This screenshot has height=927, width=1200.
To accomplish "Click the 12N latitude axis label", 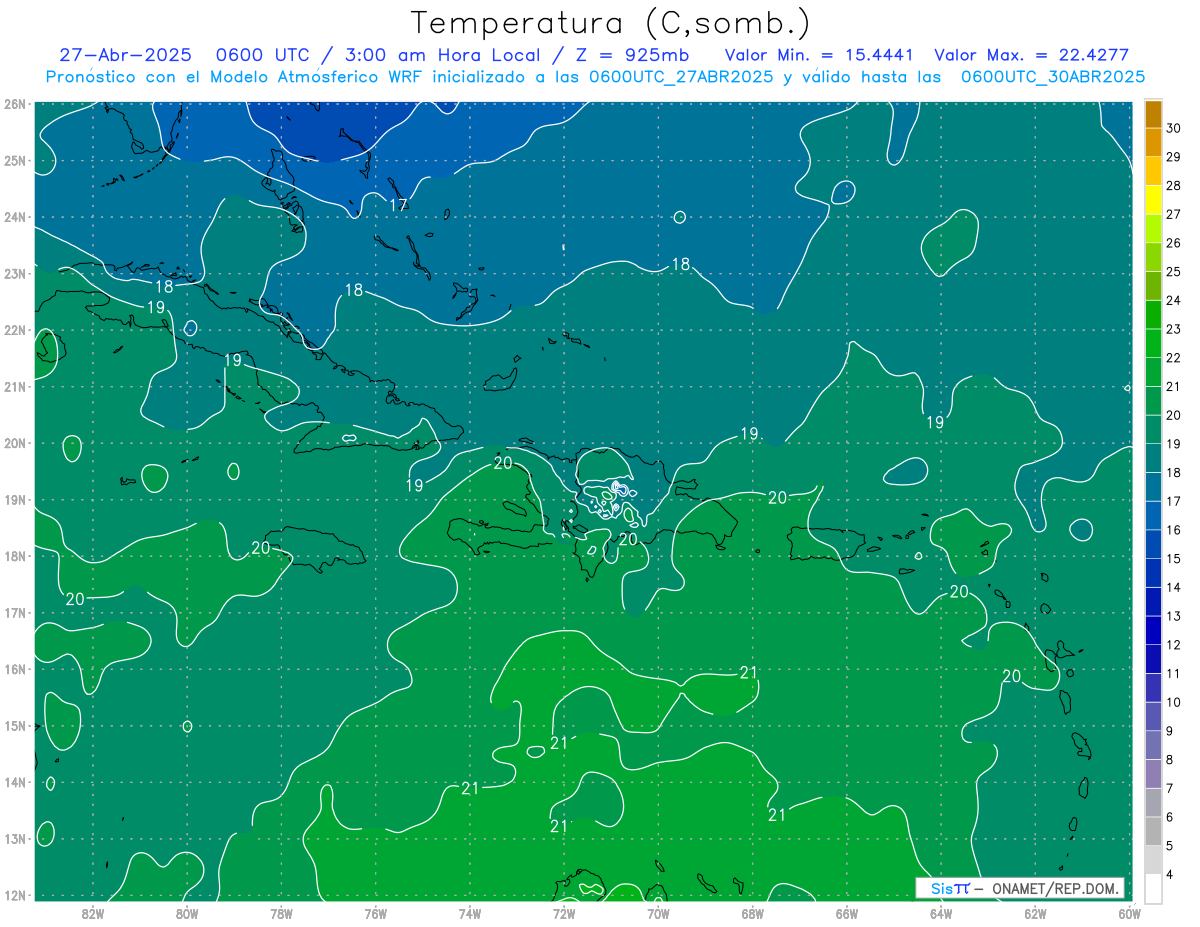I will coord(14,895).
